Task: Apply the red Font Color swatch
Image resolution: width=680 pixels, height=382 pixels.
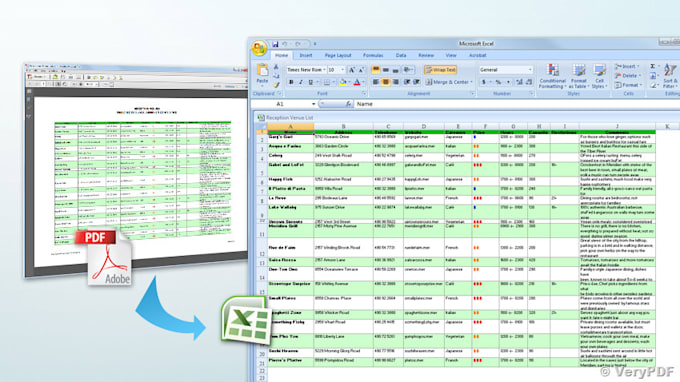Action: click(x=357, y=82)
